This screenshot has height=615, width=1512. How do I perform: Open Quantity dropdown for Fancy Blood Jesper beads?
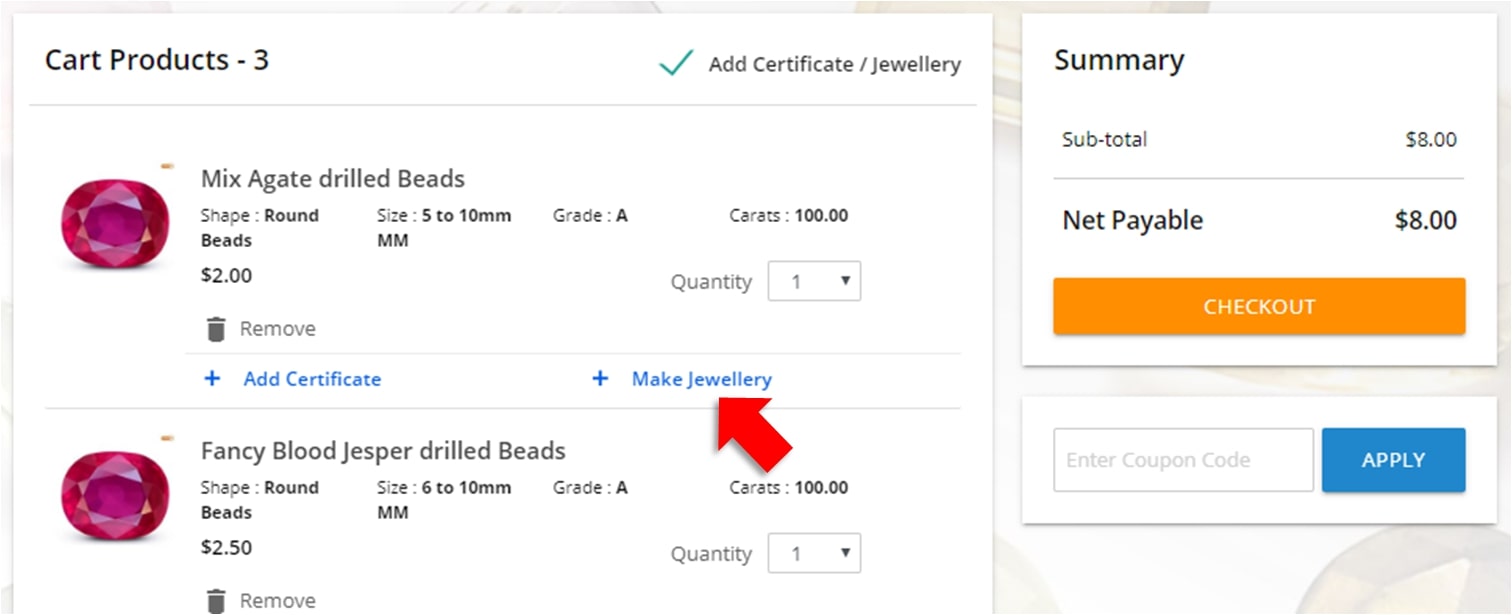[x=814, y=554]
